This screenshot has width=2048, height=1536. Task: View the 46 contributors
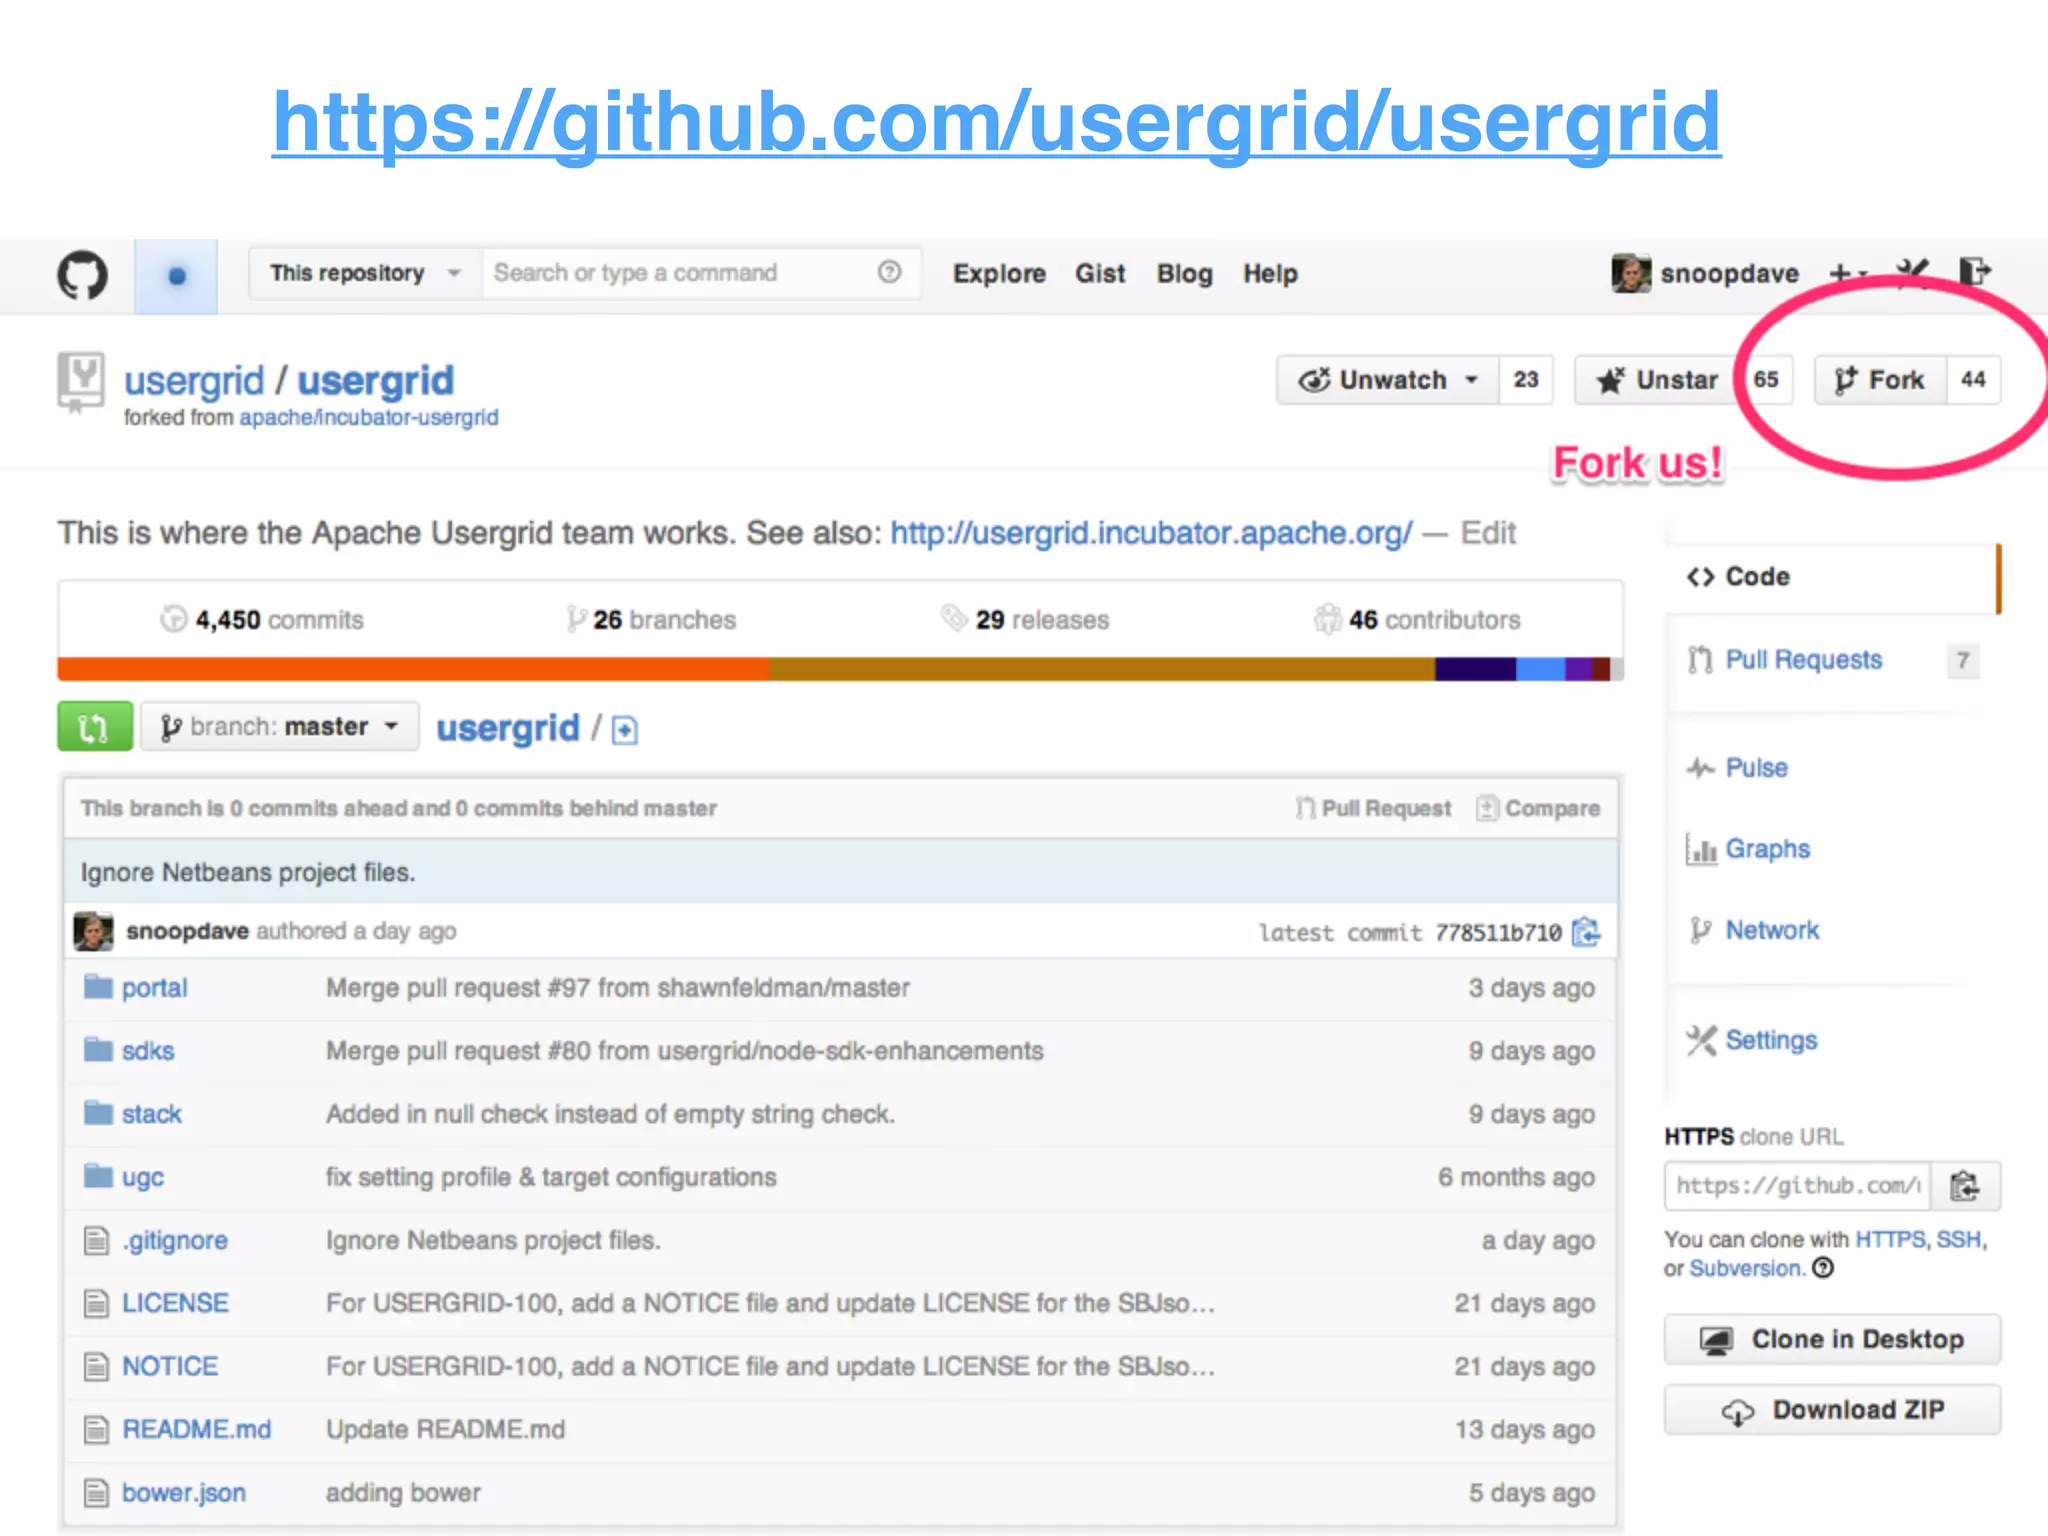(1417, 620)
